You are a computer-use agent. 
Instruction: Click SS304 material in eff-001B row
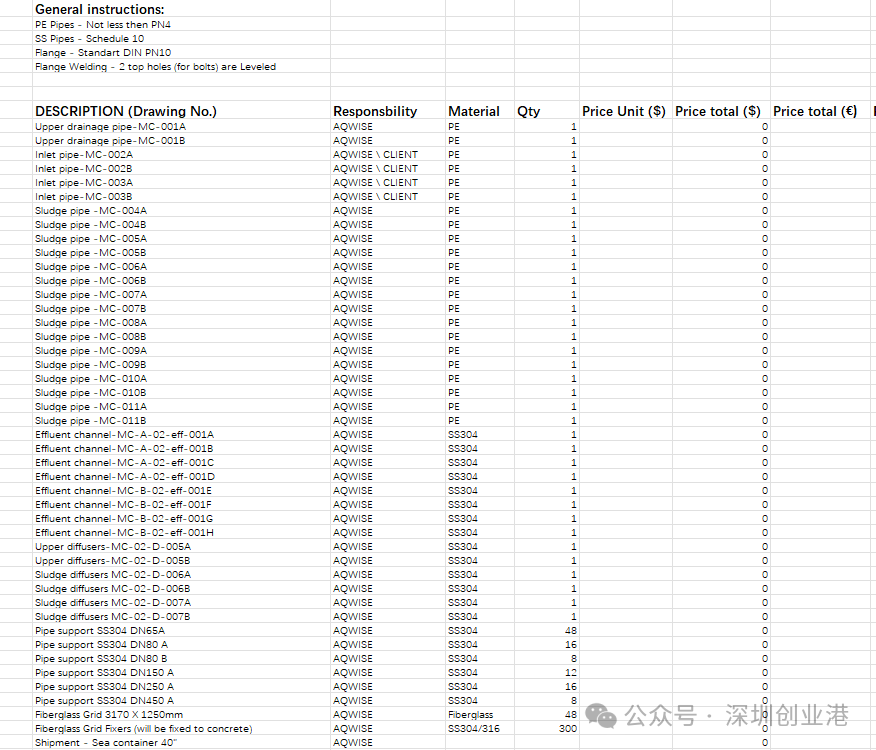tap(479, 448)
